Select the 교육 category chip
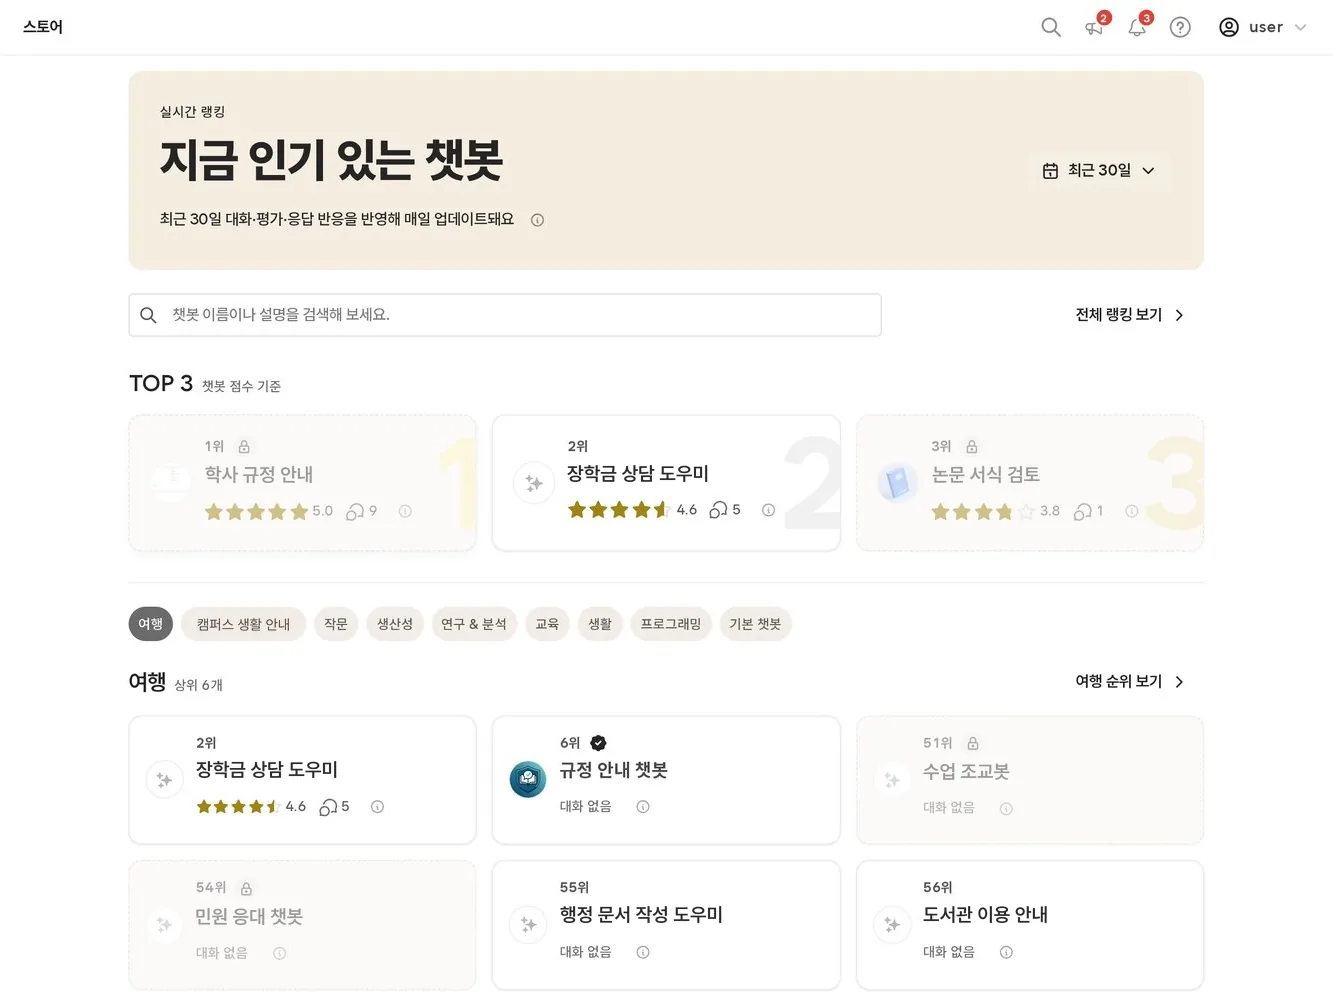The height and width of the screenshot is (1000, 1333). click(x=547, y=624)
